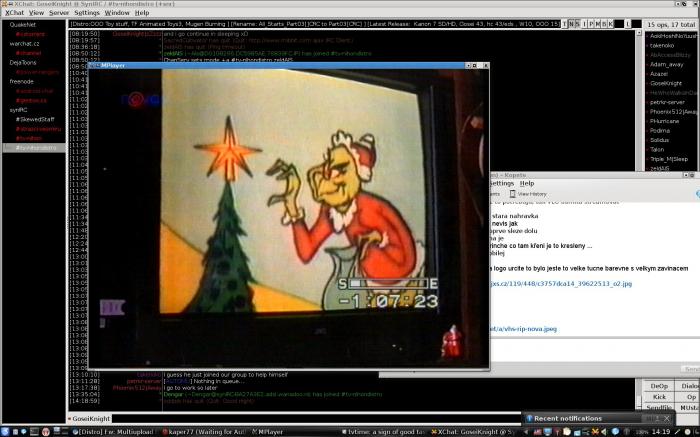Image resolution: width=700 pixels, height=437 pixels.
Task: Select user Podima in the user list
Action: click(x=659, y=130)
